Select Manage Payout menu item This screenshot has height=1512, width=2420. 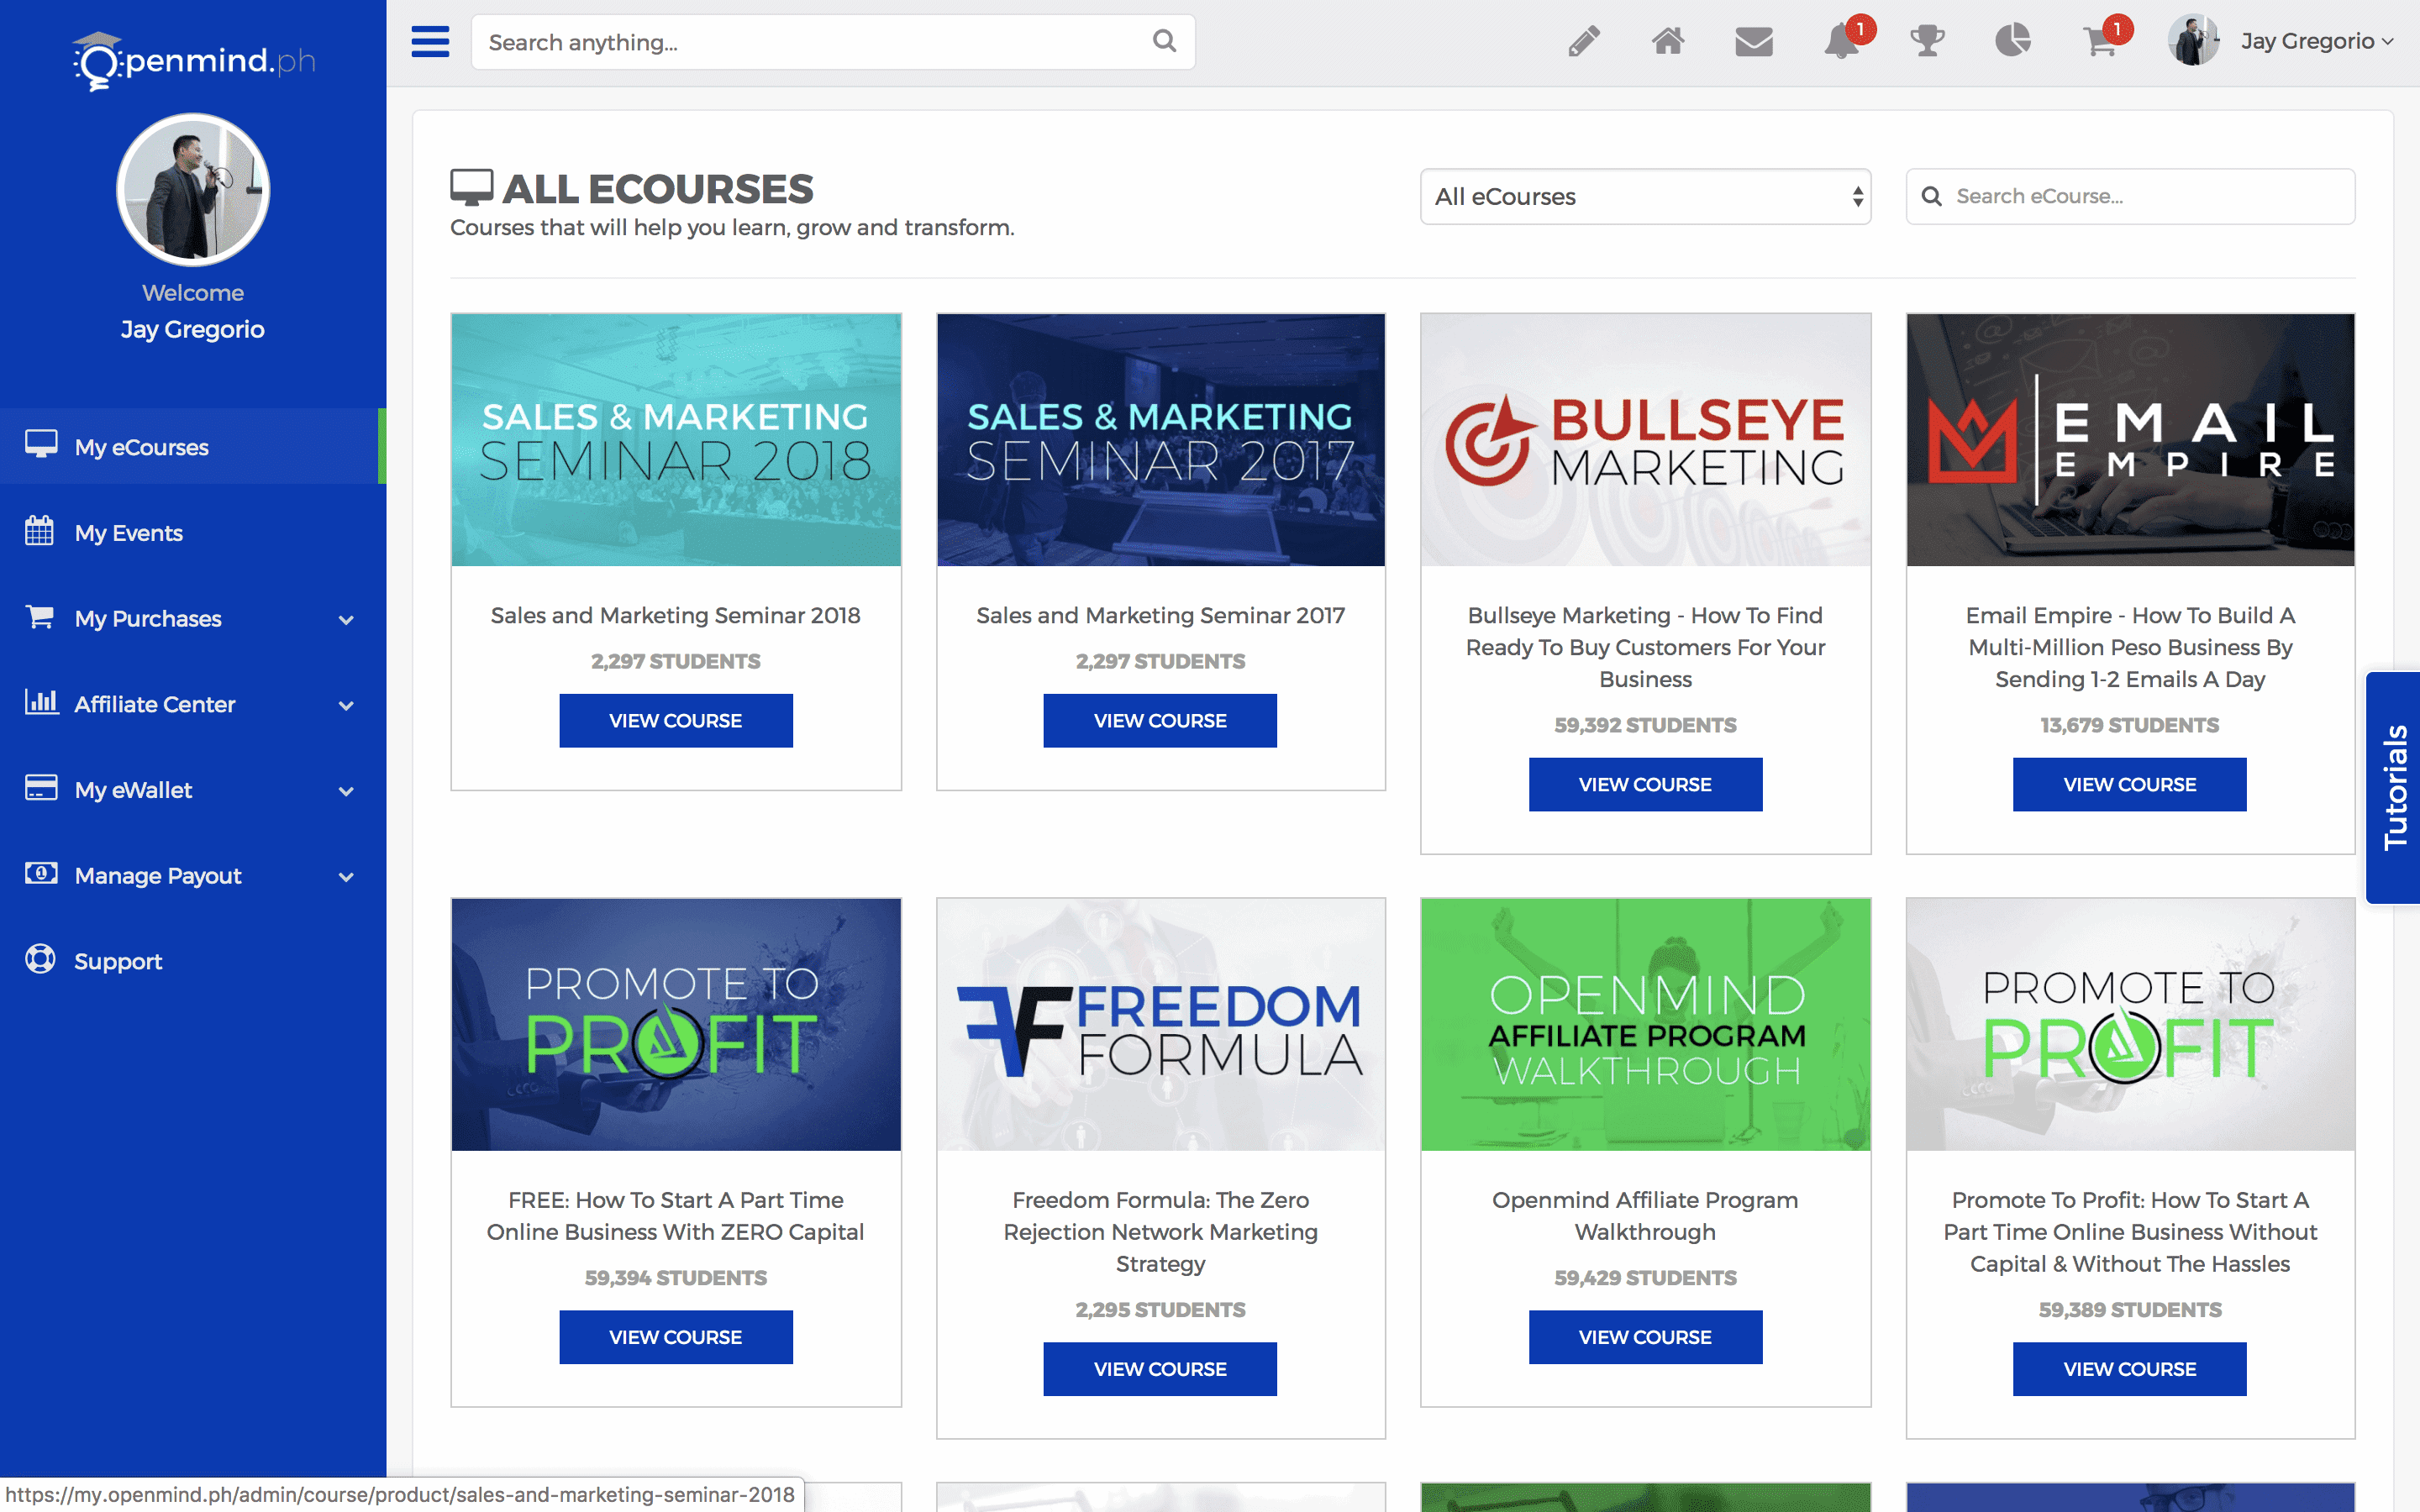coord(193,876)
